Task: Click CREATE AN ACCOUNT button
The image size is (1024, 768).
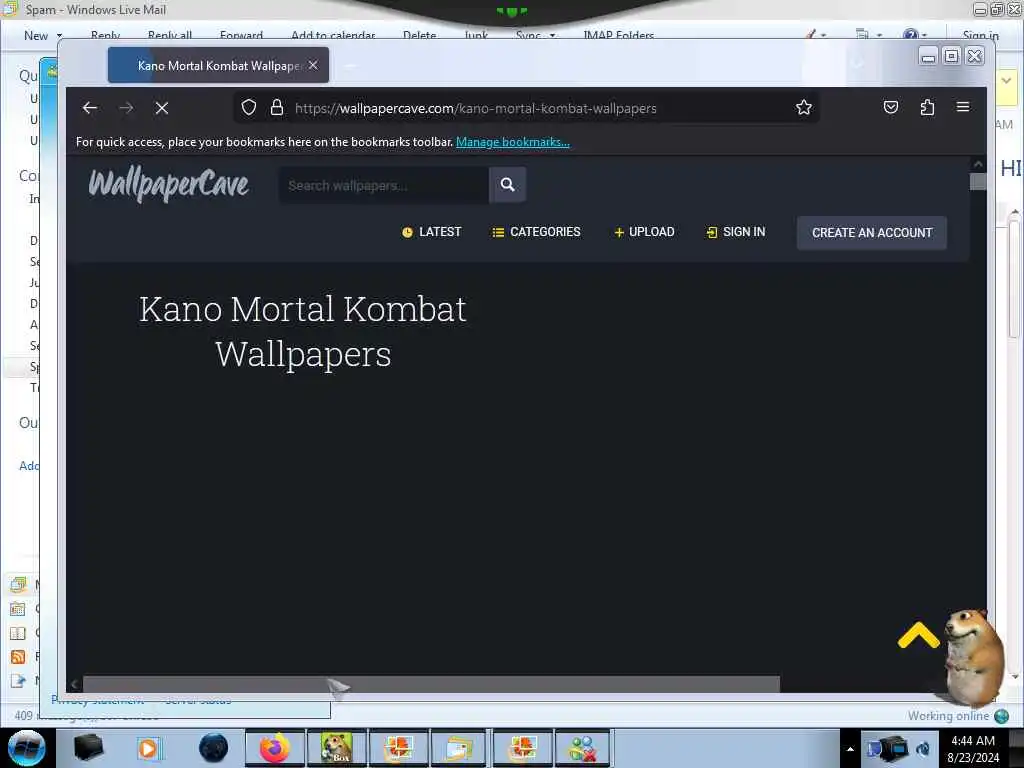Action: tap(872, 232)
